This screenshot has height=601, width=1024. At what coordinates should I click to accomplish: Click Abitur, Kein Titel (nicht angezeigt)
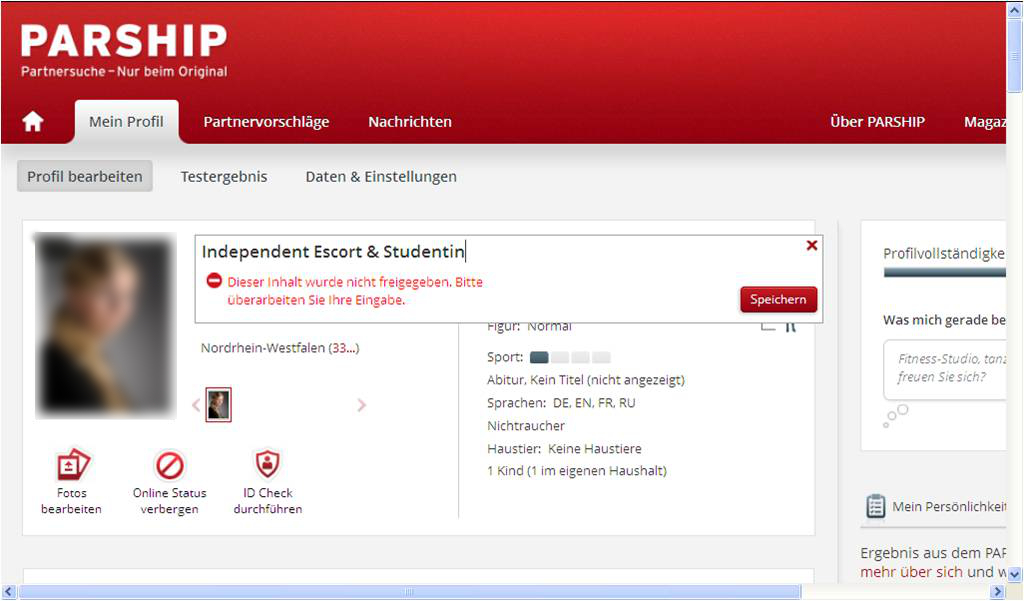pos(586,380)
